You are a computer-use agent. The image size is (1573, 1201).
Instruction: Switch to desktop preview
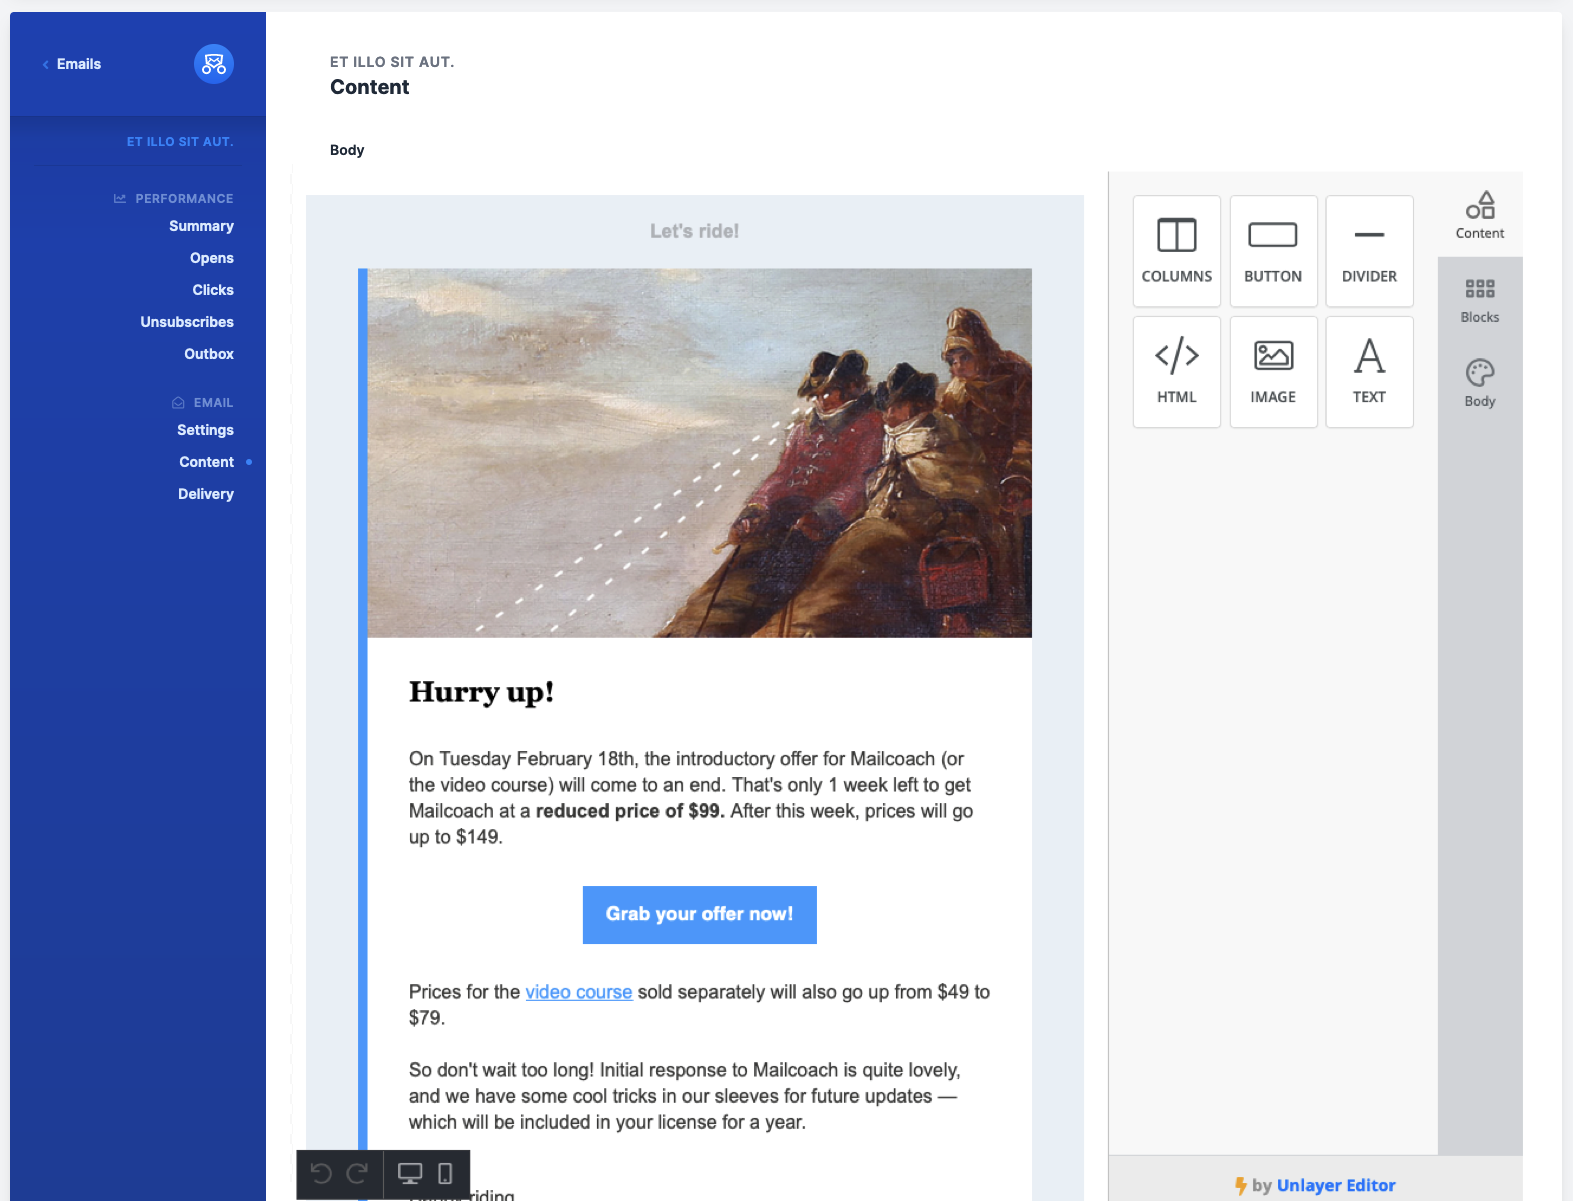(410, 1173)
